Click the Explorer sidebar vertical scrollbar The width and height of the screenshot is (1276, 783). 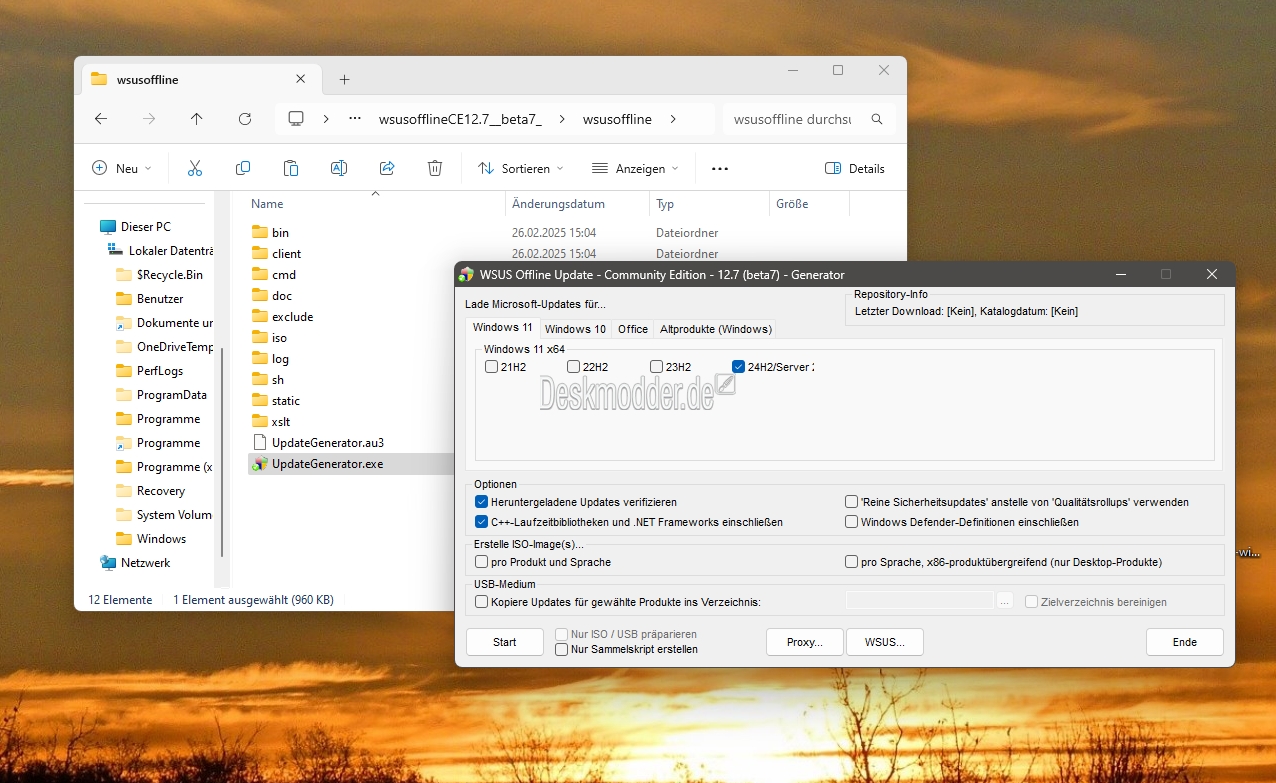pos(222,452)
